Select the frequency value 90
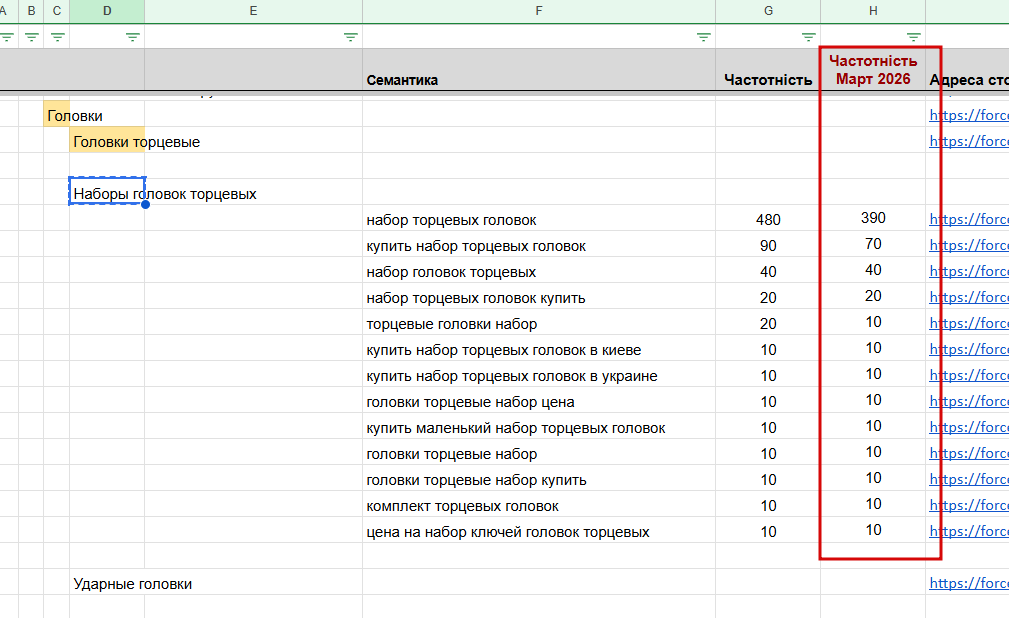Image resolution: width=1009 pixels, height=618 pixels. pyautogui.click(x=768, y=246)
